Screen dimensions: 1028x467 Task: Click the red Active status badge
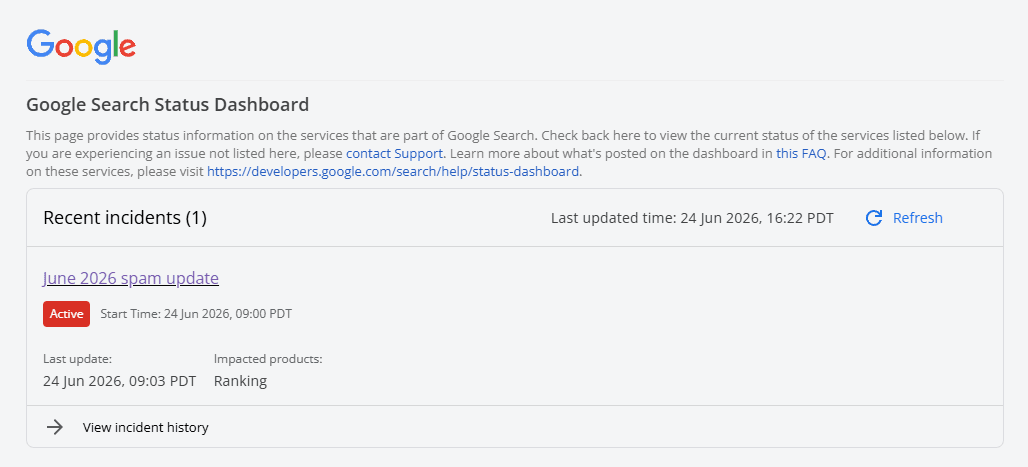[66, 314]
